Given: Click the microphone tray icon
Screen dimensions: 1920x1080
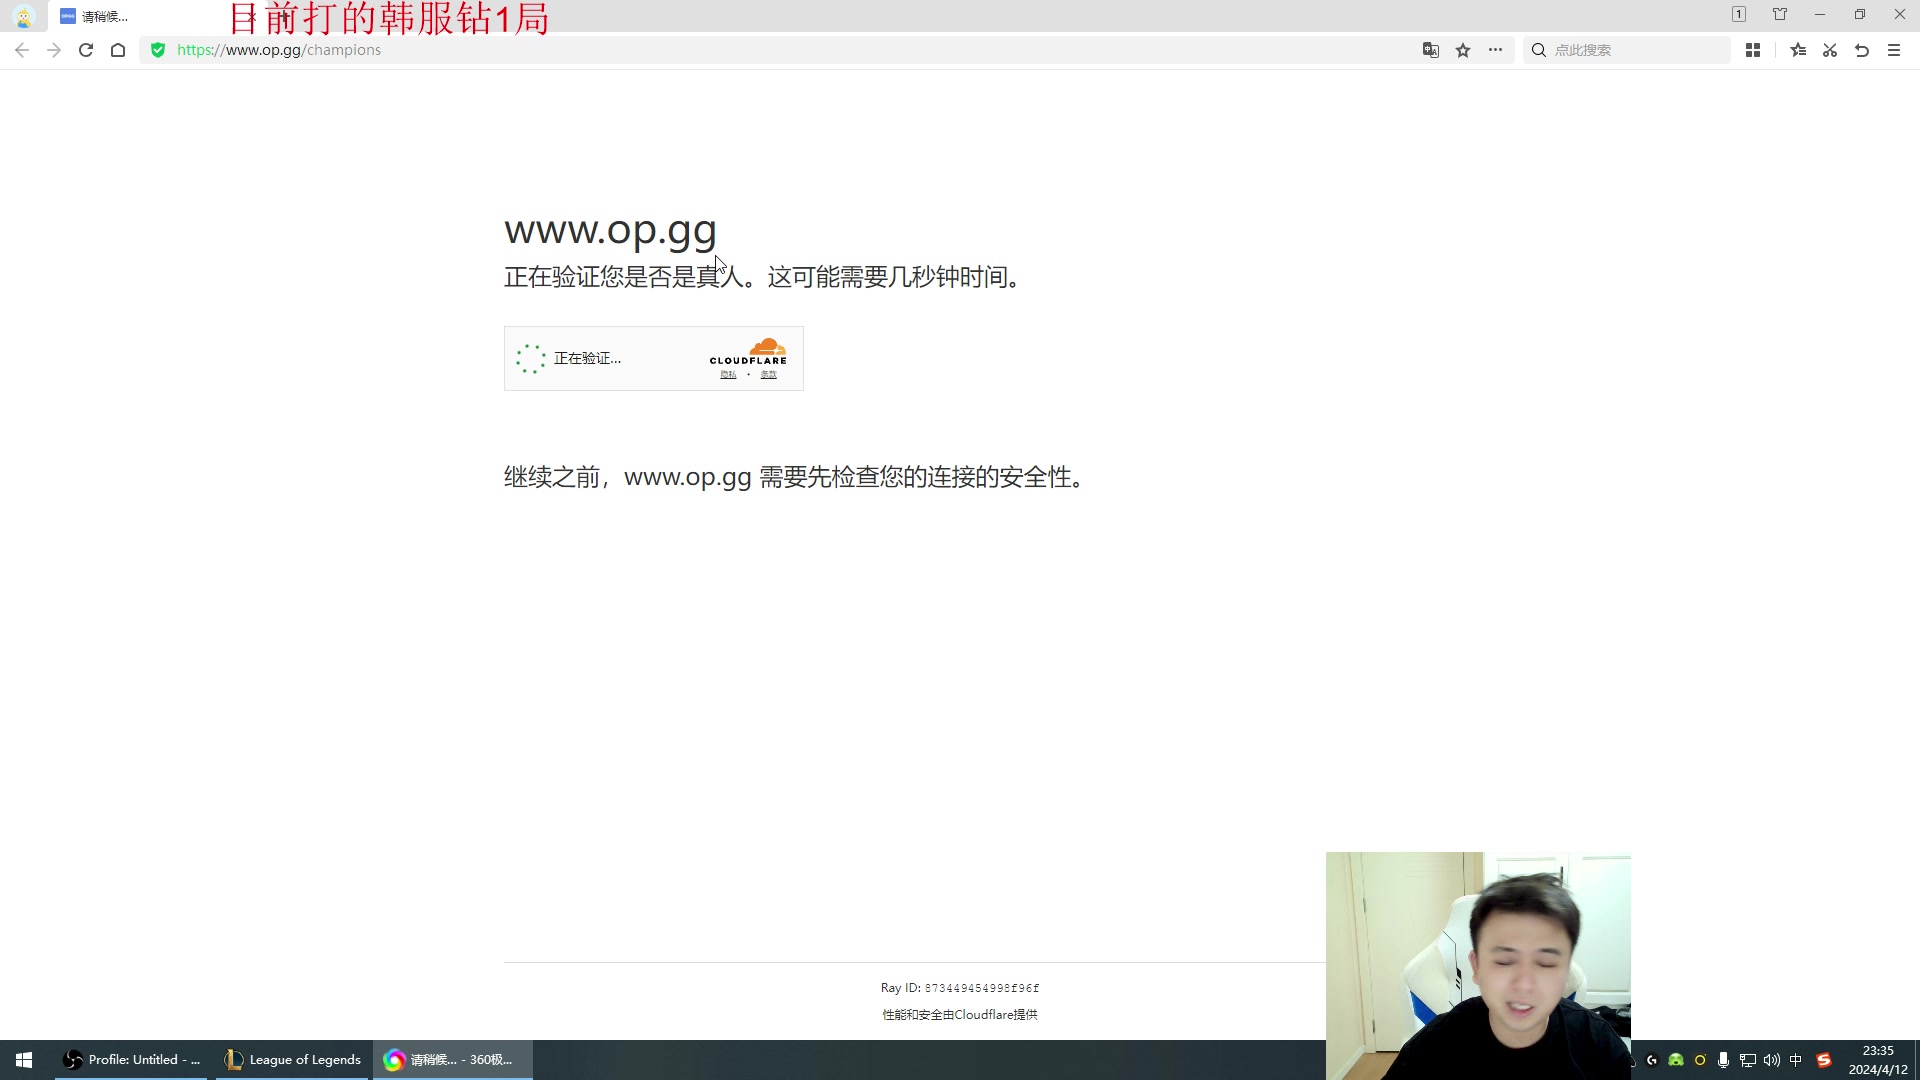Looking at the screenshot, I should click(x=1723, y=1060).
